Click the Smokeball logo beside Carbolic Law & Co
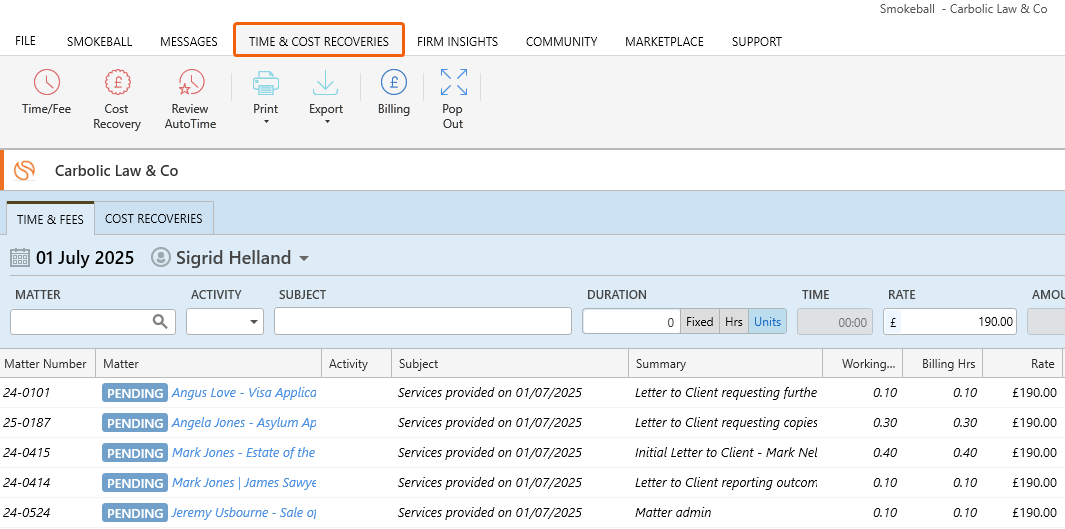The width and height of the screenshot is (1065, 529). tap(24, 170)
